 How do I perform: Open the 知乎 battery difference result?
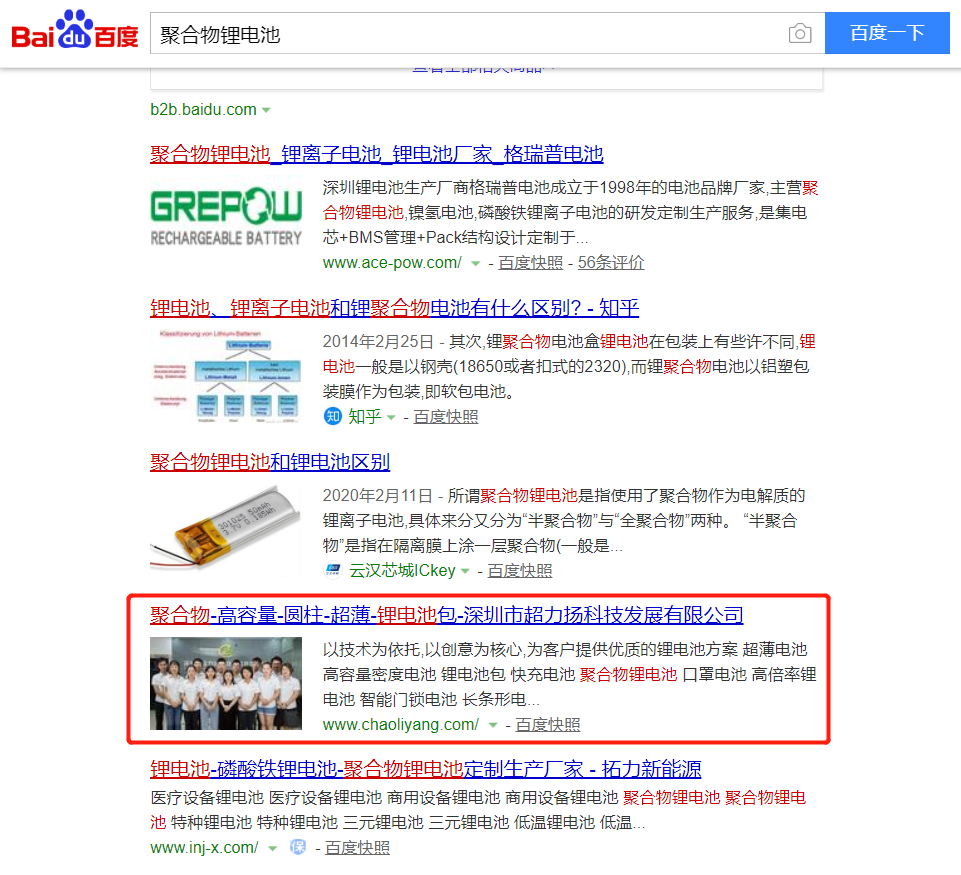[x=394, y=308]
